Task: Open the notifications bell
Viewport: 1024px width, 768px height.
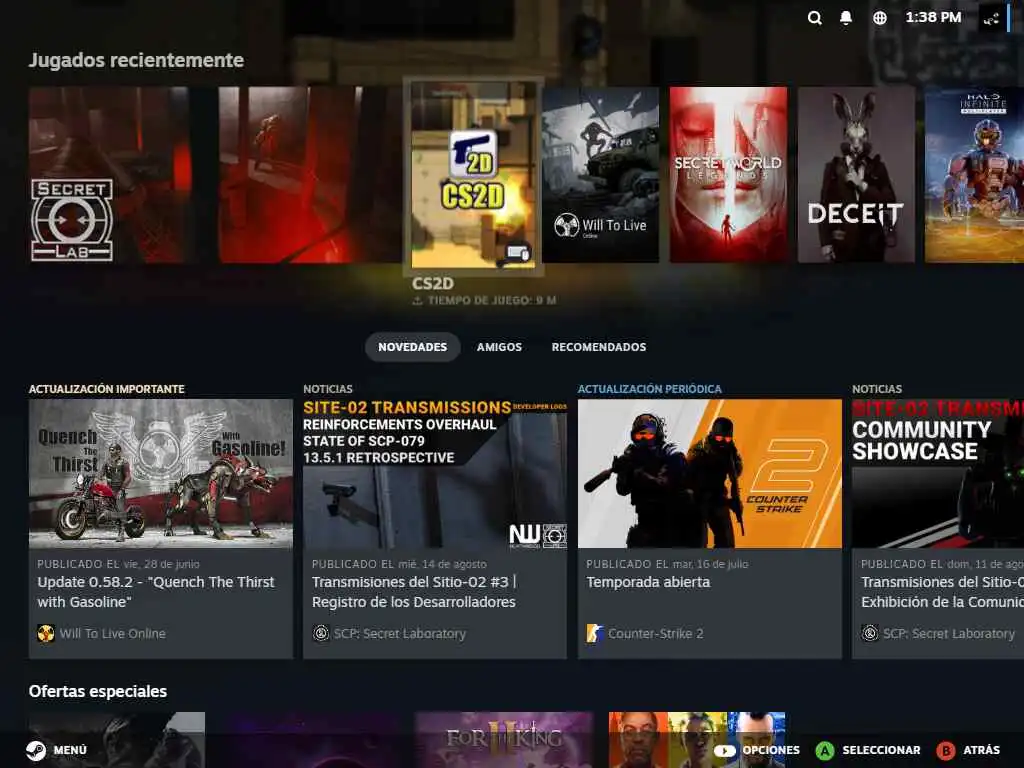Action: tap(846, 18)
